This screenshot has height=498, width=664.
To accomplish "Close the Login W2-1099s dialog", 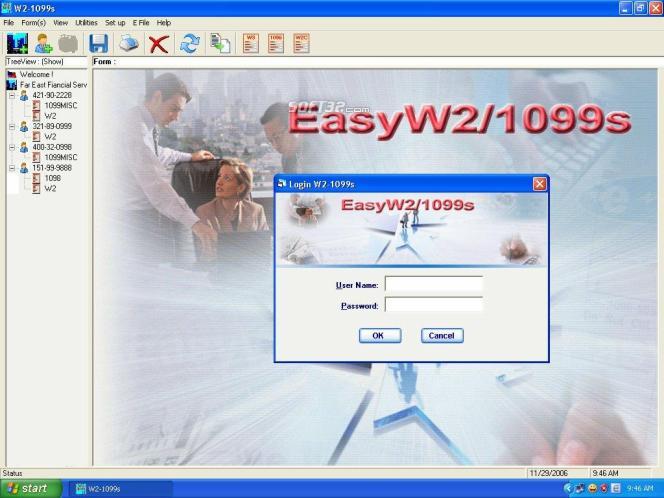I will [x=540, y=184].
